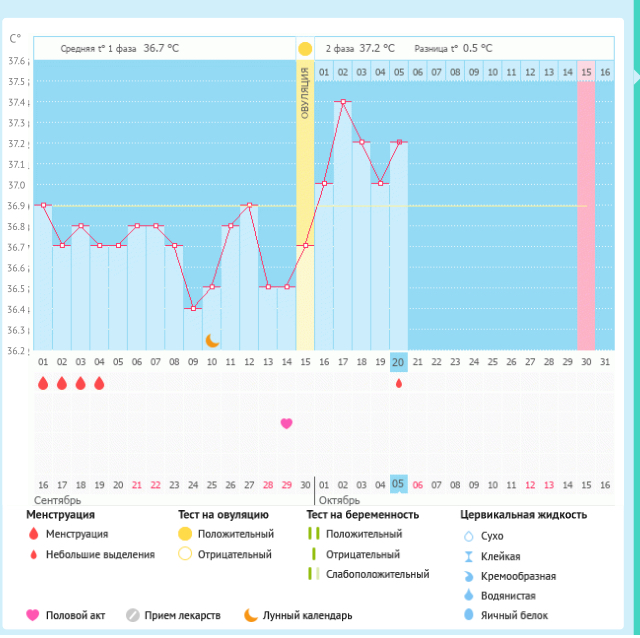
Task: Click the pink column for cycle day 15
Action: [586, 200]
